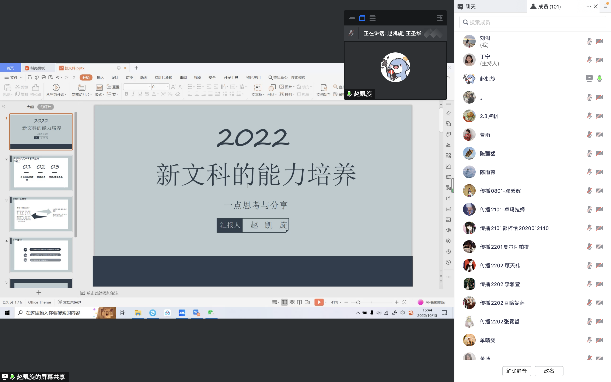The width and height of the screenshot is (611, 382).
Task: Open Windows Start menu
Action: pos(7,313)
